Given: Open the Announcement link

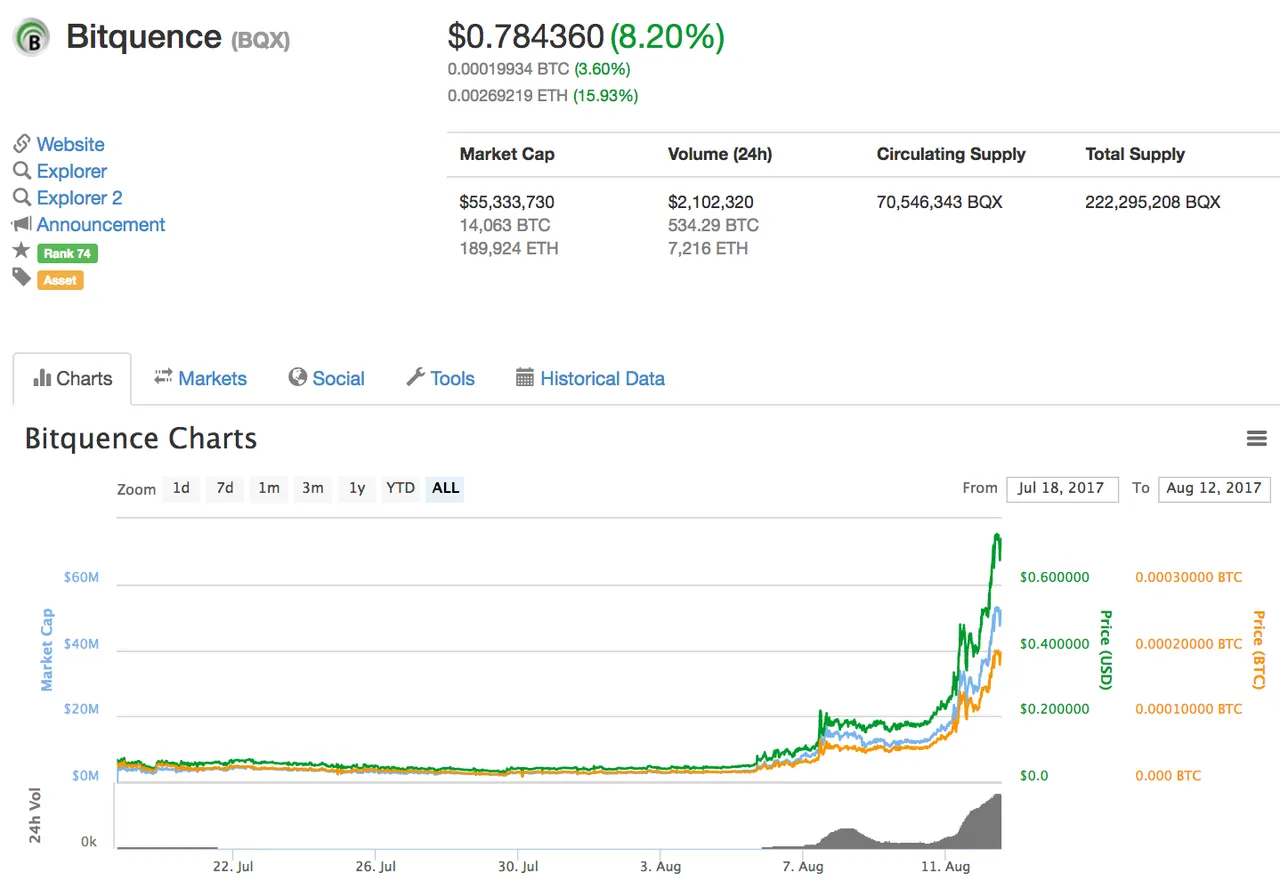Looking at the screenshot, I should coord(101,224).
